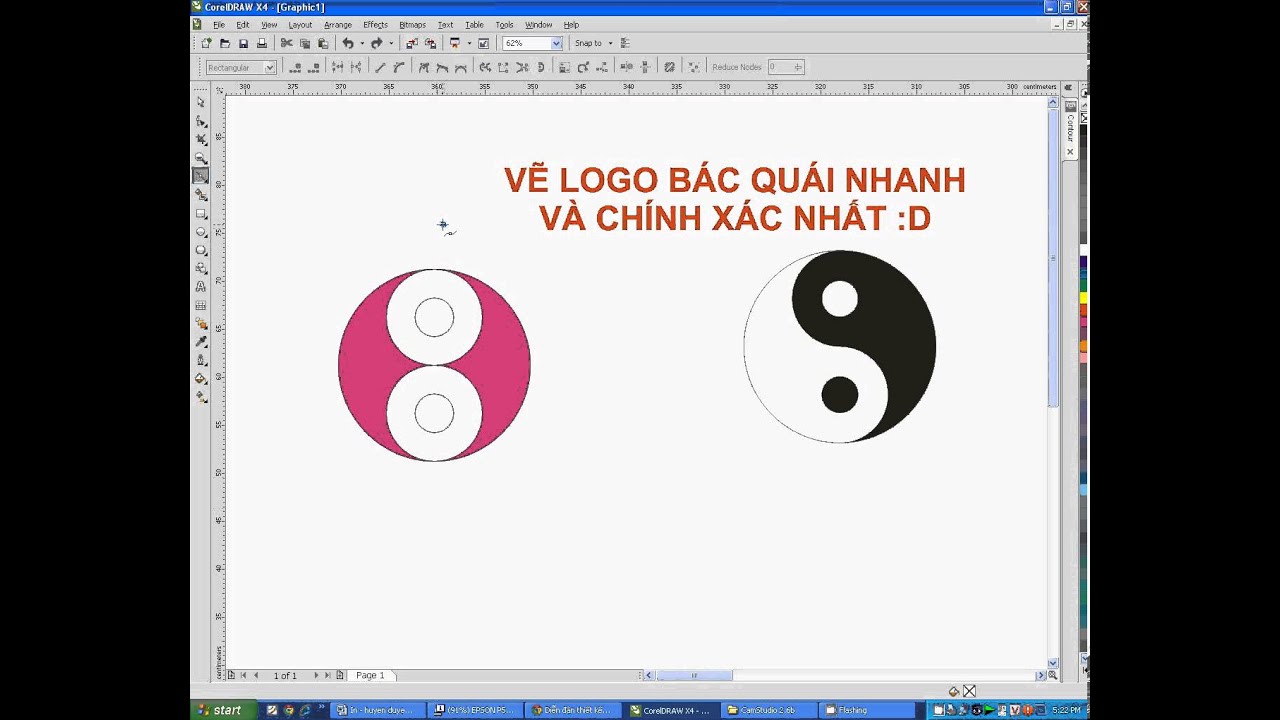The width and height of the screenshot is (1280, 720).
Task: Select the Table tool
Action: click(201, 305)
